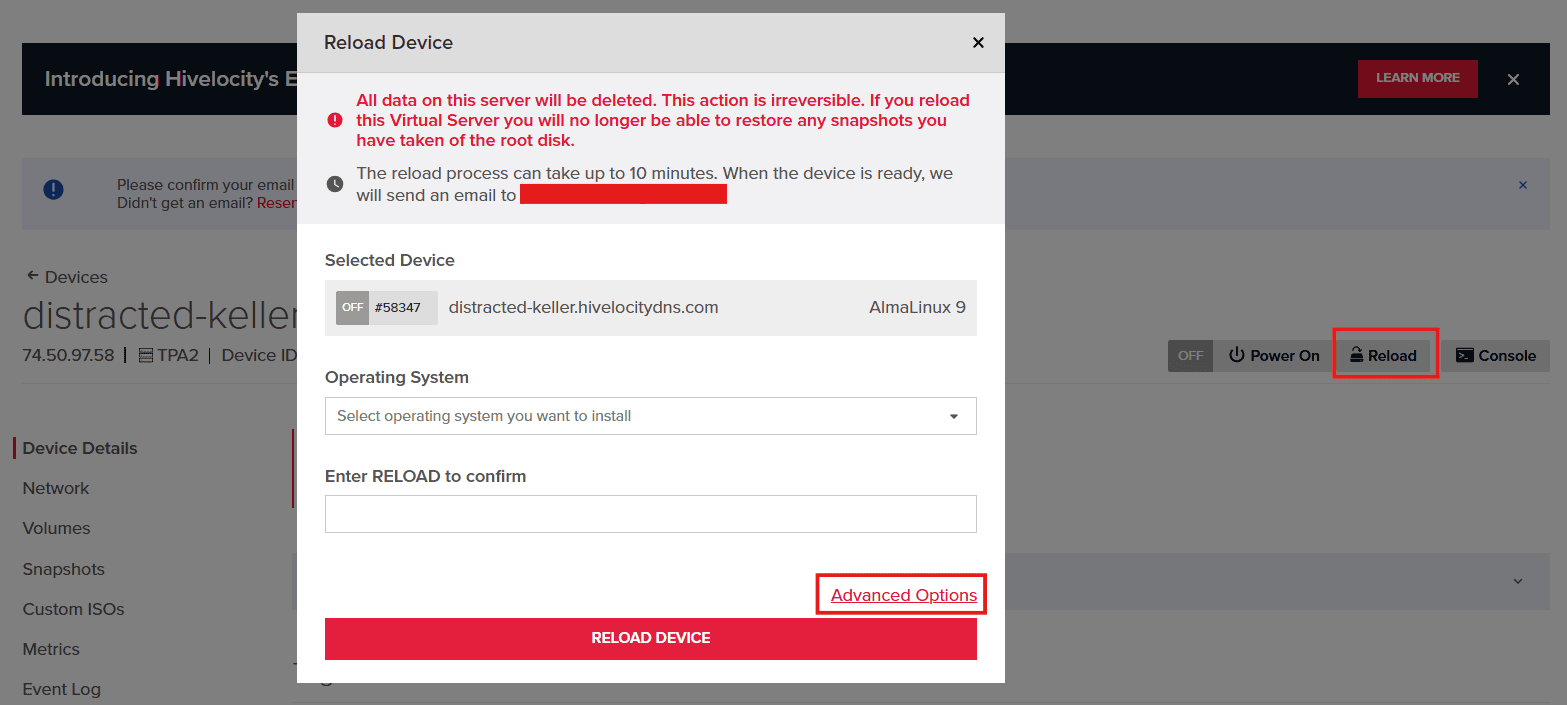Click the Reload lock icon button
Screen dimensions: 1567x705
click(1358, 354)
